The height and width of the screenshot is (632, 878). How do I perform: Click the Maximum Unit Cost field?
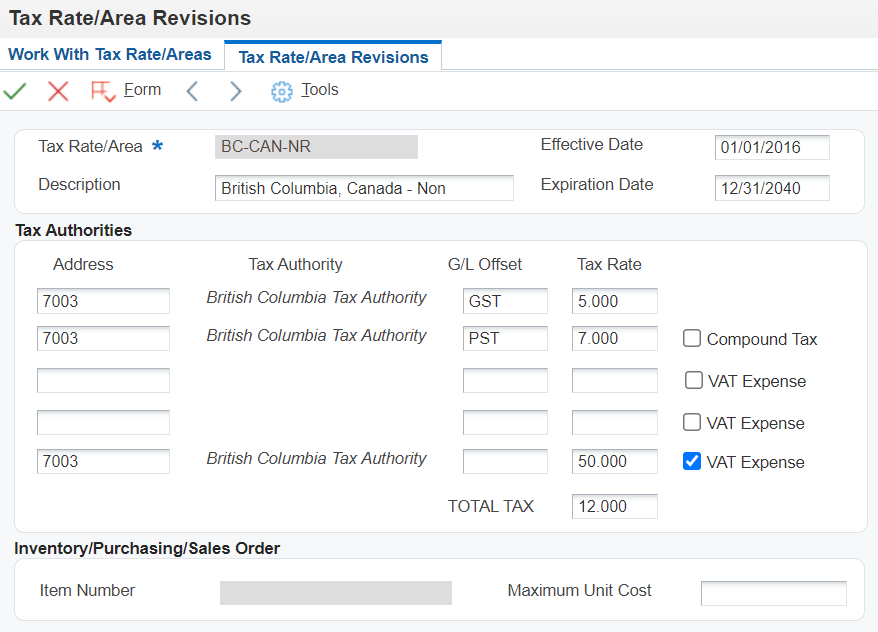tap(773, 593)
